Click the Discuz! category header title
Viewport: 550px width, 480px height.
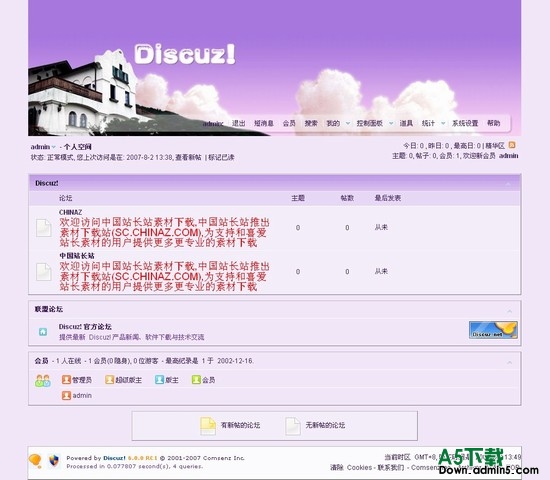coord(47,183)
